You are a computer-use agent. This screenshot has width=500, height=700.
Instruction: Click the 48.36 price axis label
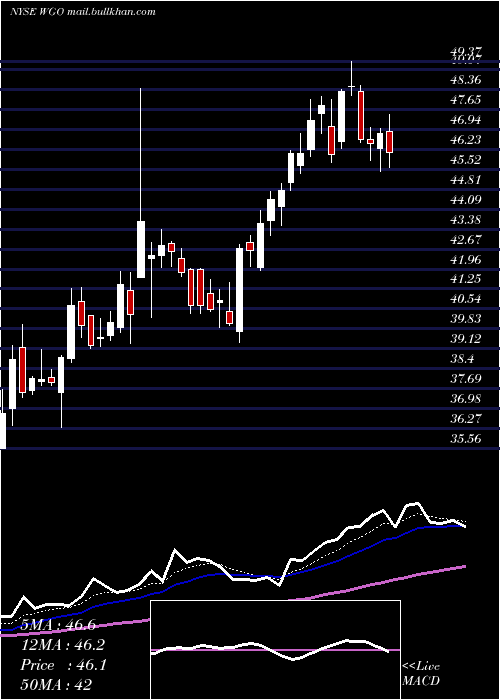[x=466, y=80]
